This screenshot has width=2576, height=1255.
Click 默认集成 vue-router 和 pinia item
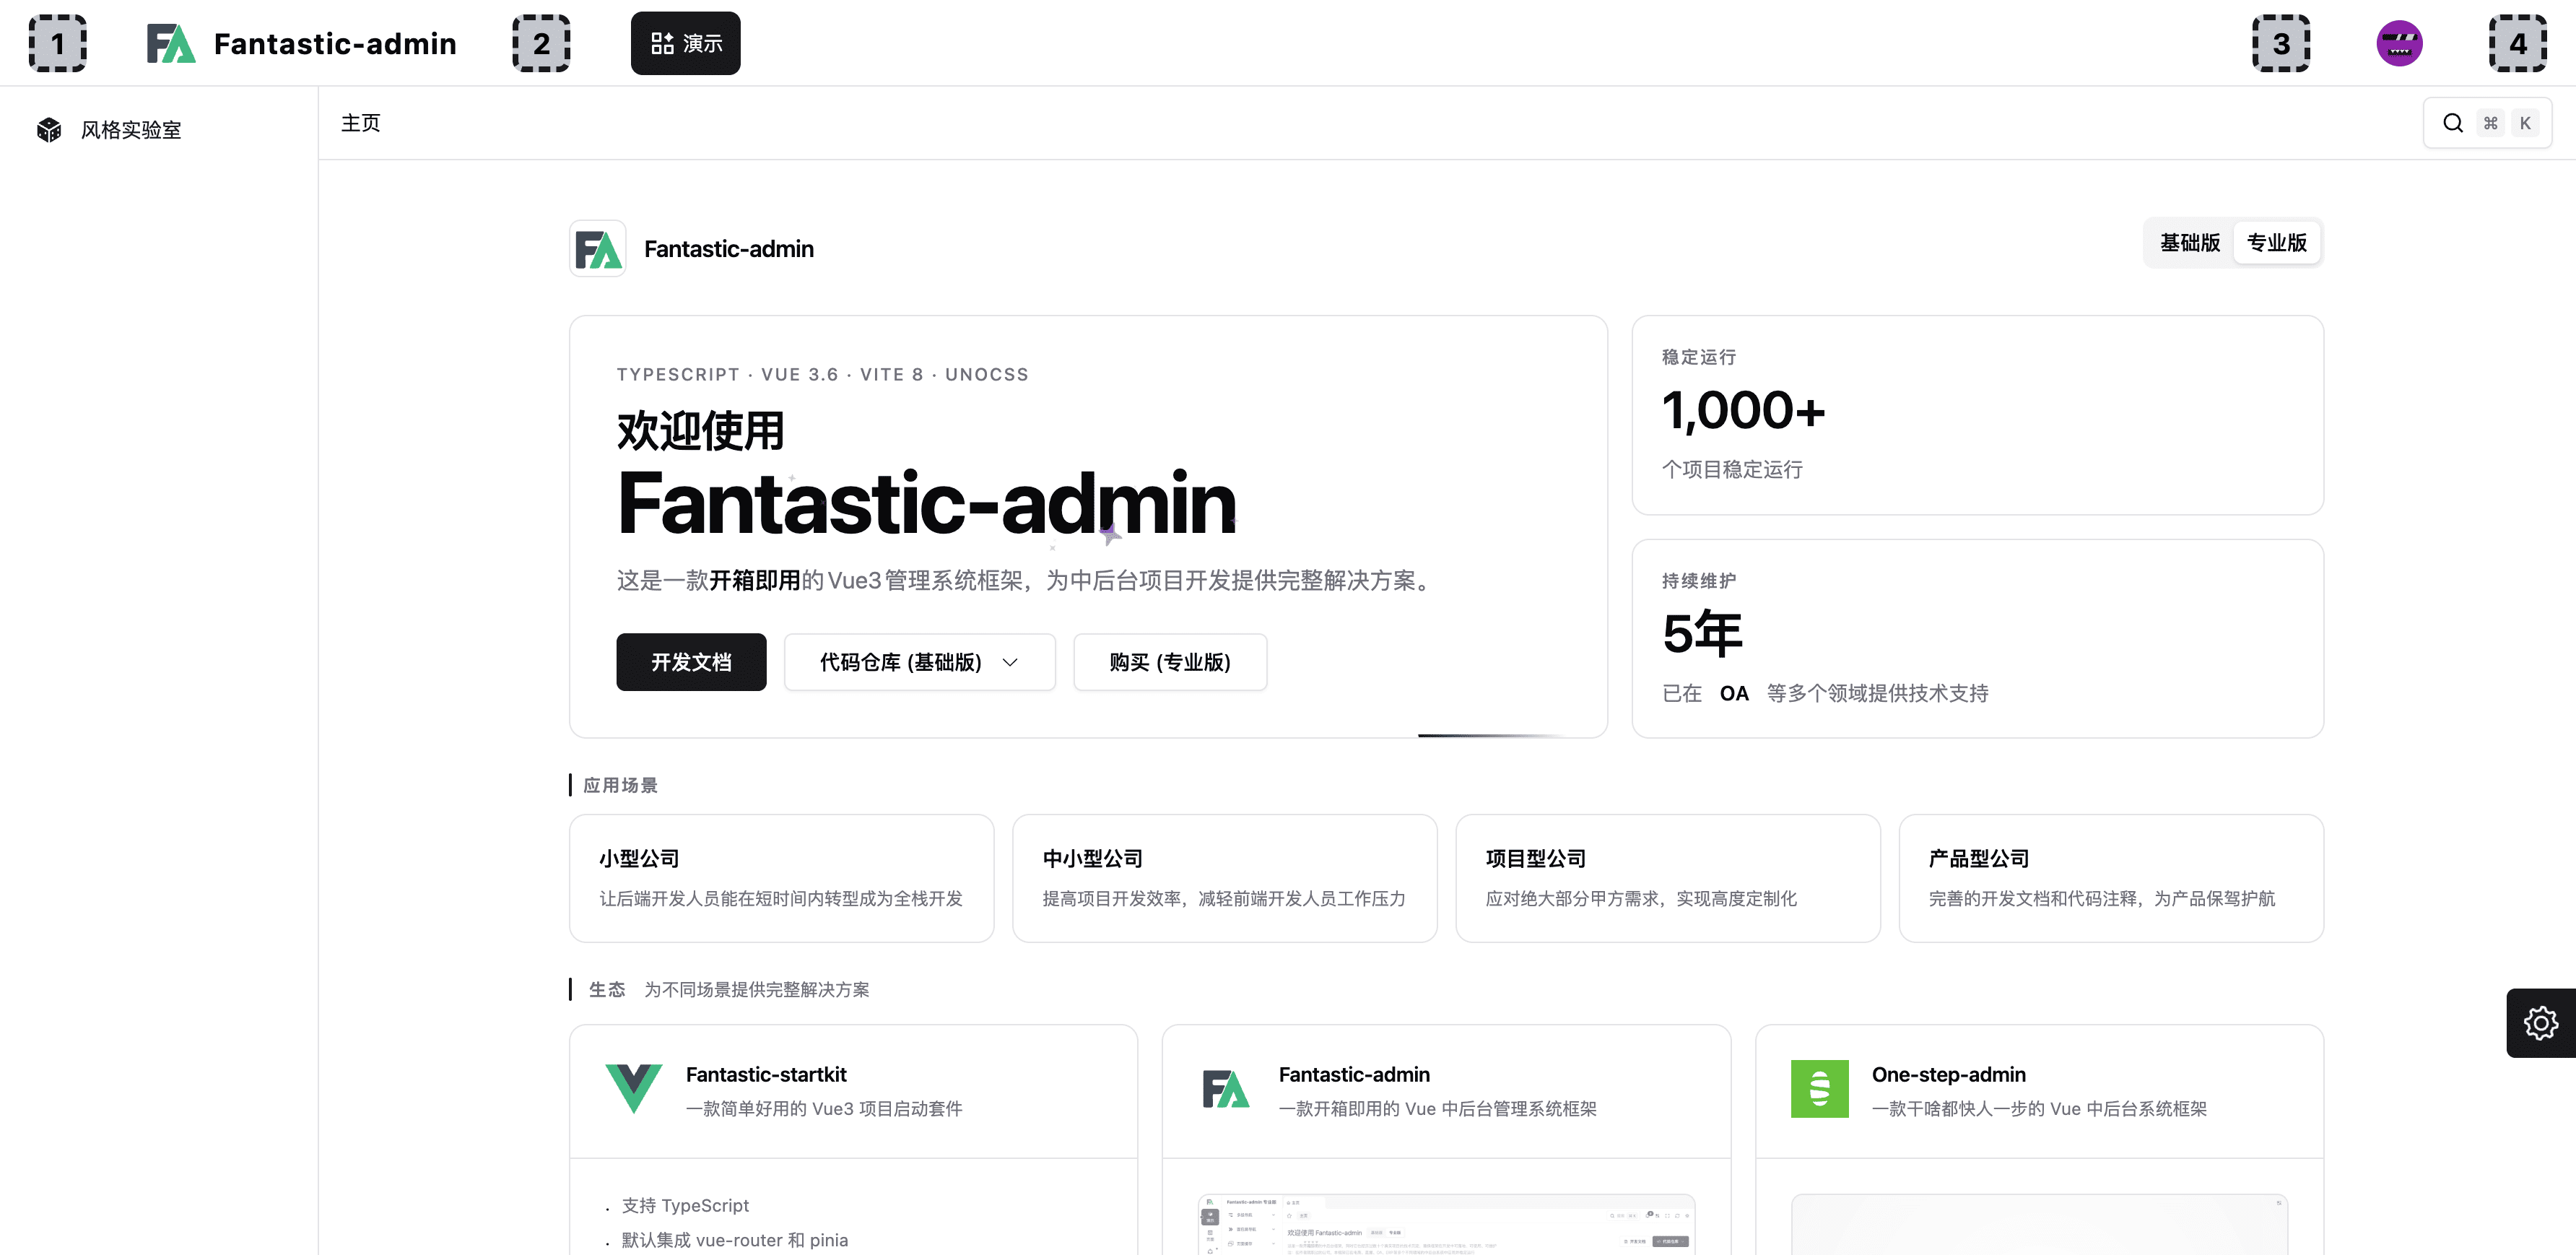[x=734, y=1240]
